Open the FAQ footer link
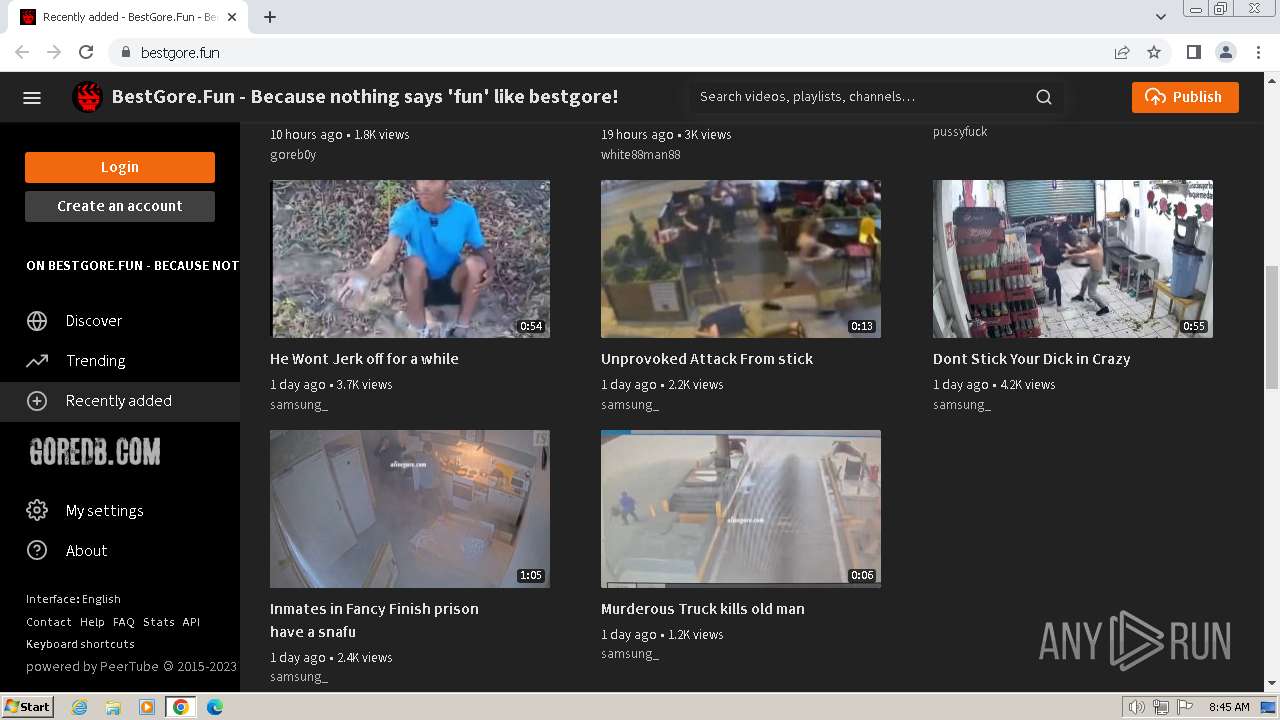1280x720 pixels. (x=124, y=622)
